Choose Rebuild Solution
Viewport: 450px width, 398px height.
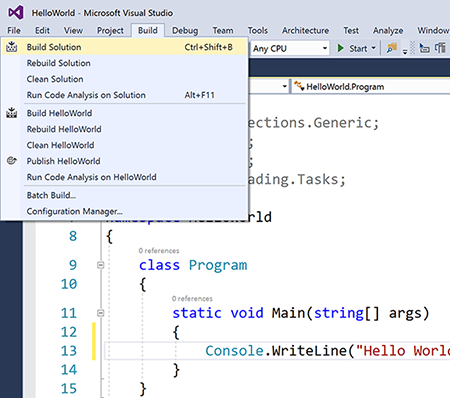[124, 63]
